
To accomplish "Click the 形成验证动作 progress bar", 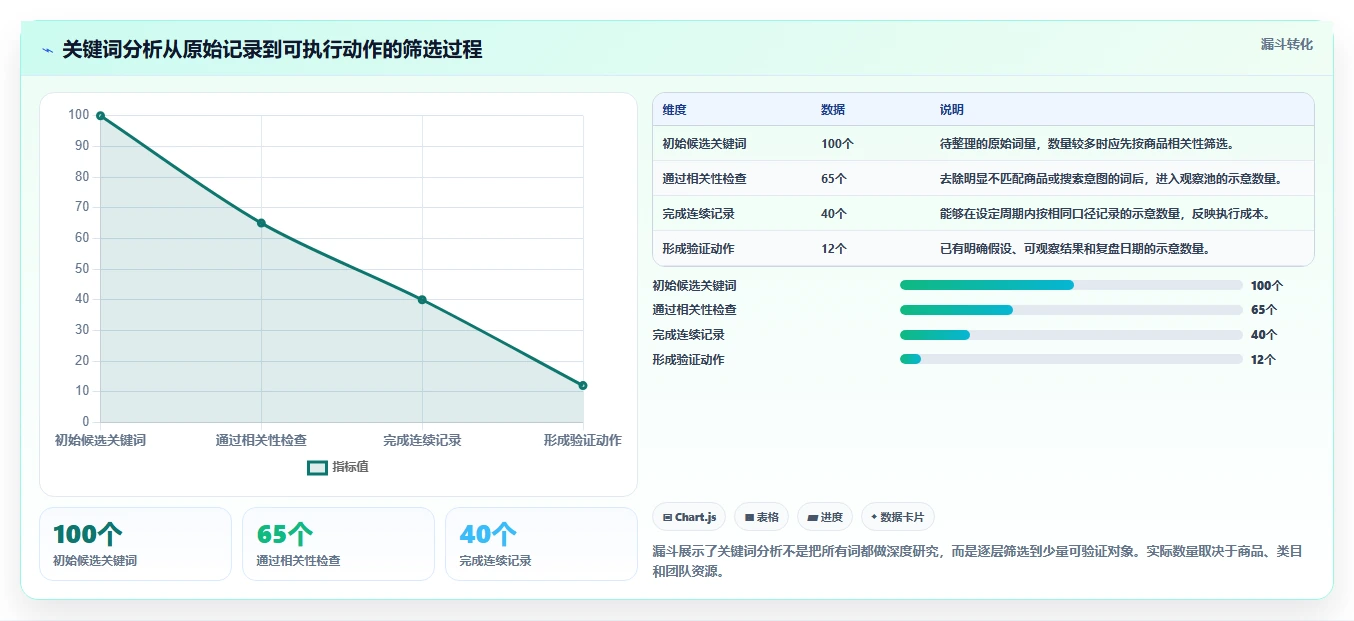I will pyautogui.click(x=1071, y=359).
